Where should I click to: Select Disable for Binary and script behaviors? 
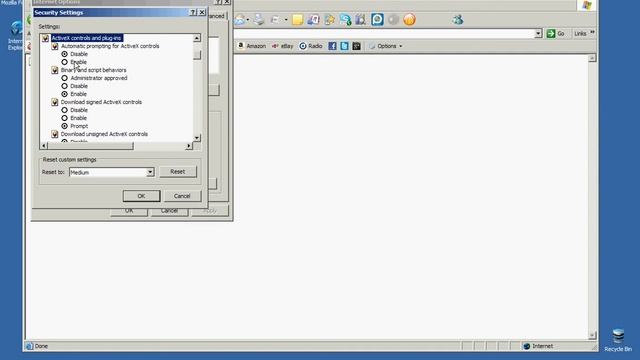64,86
